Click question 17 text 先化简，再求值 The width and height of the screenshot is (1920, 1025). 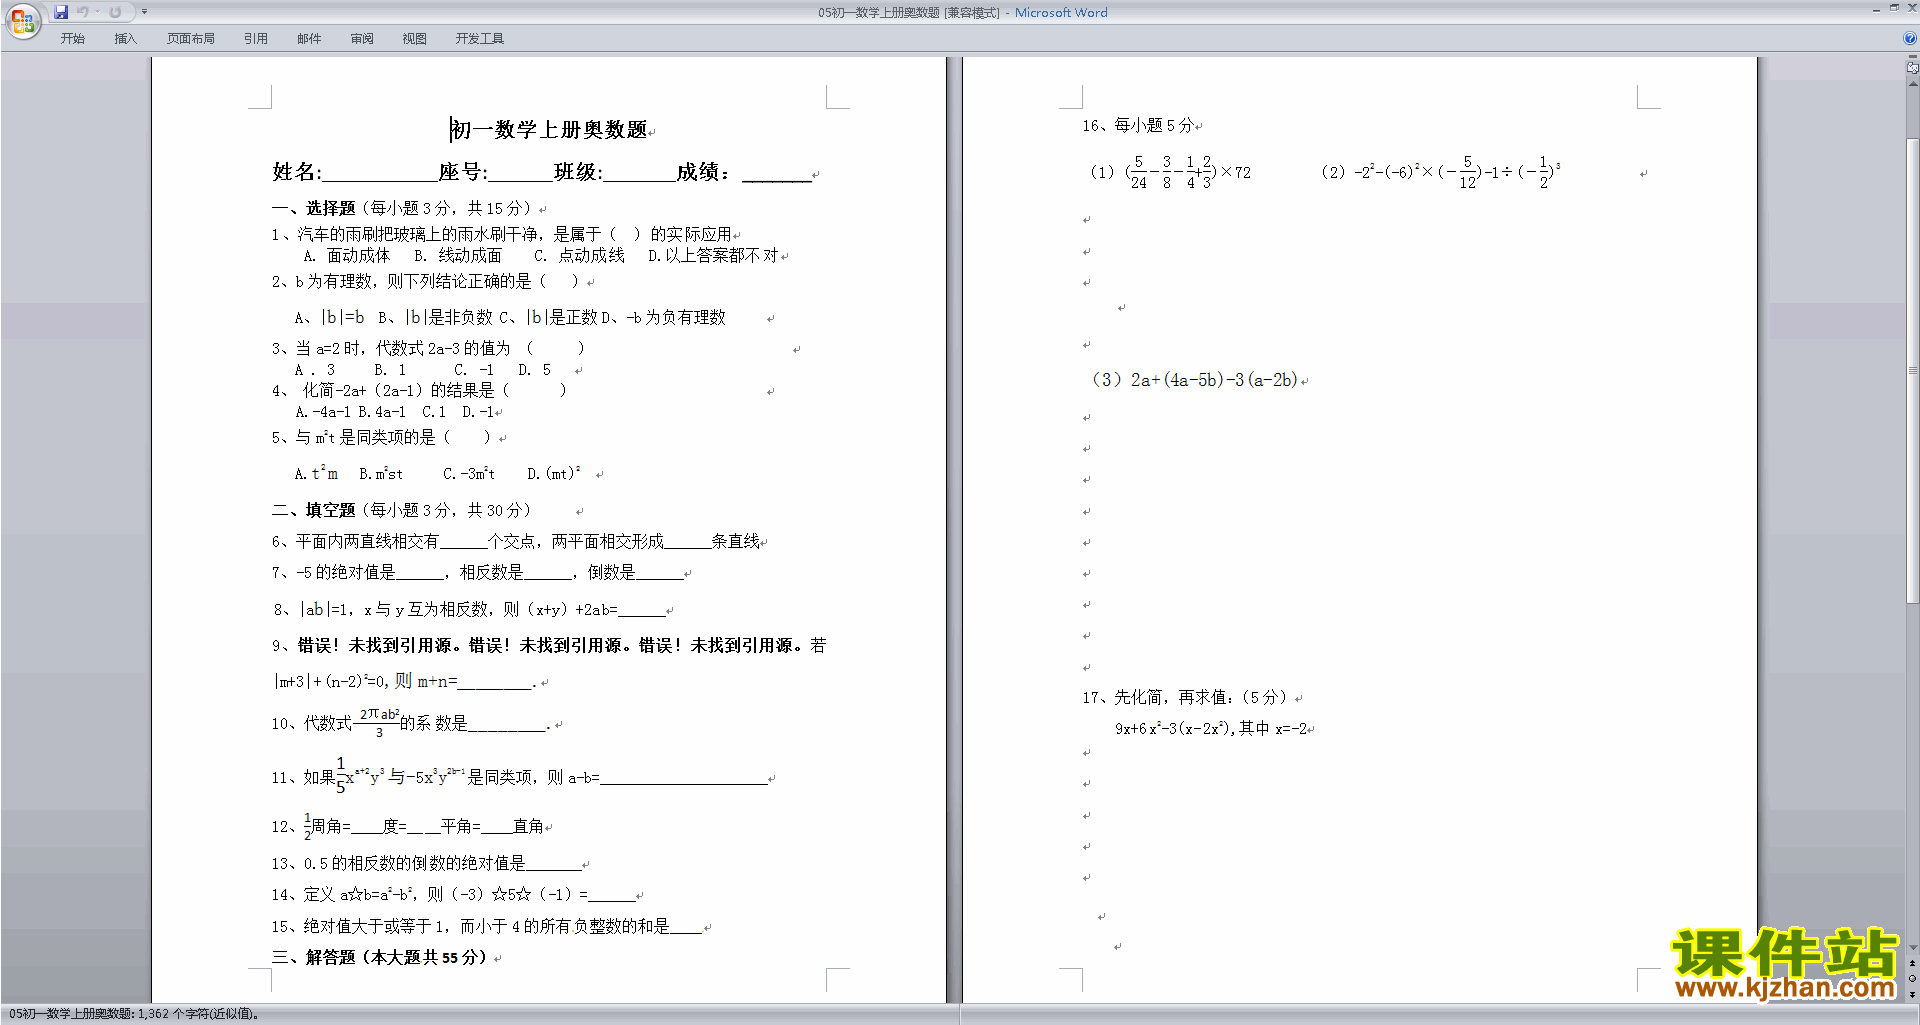(1170, 697)
